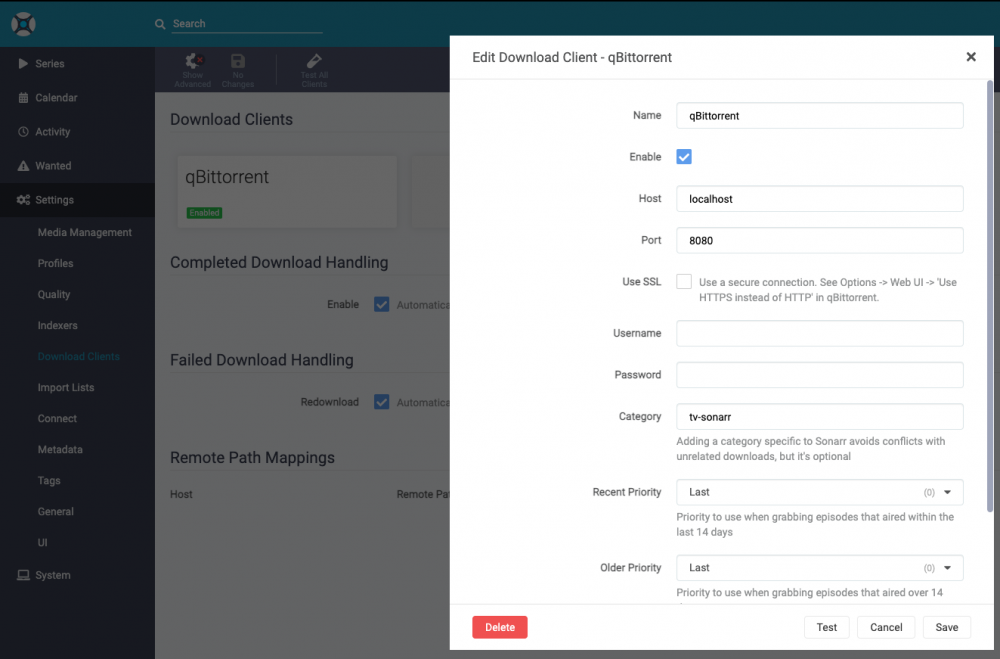Open Metadata settings

tap(60, 450)
